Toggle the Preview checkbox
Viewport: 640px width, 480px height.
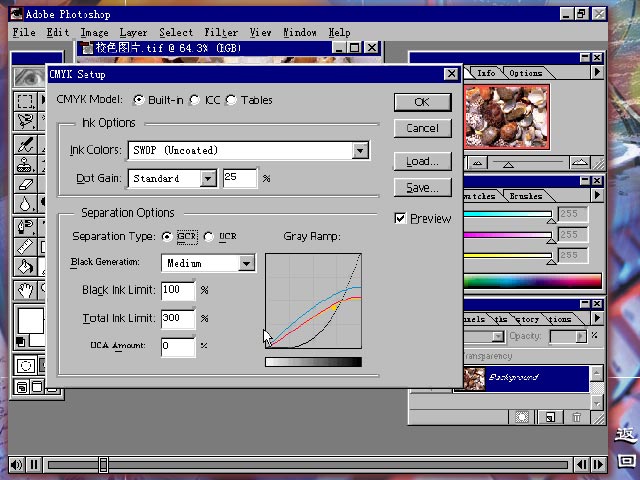(400, 218)
